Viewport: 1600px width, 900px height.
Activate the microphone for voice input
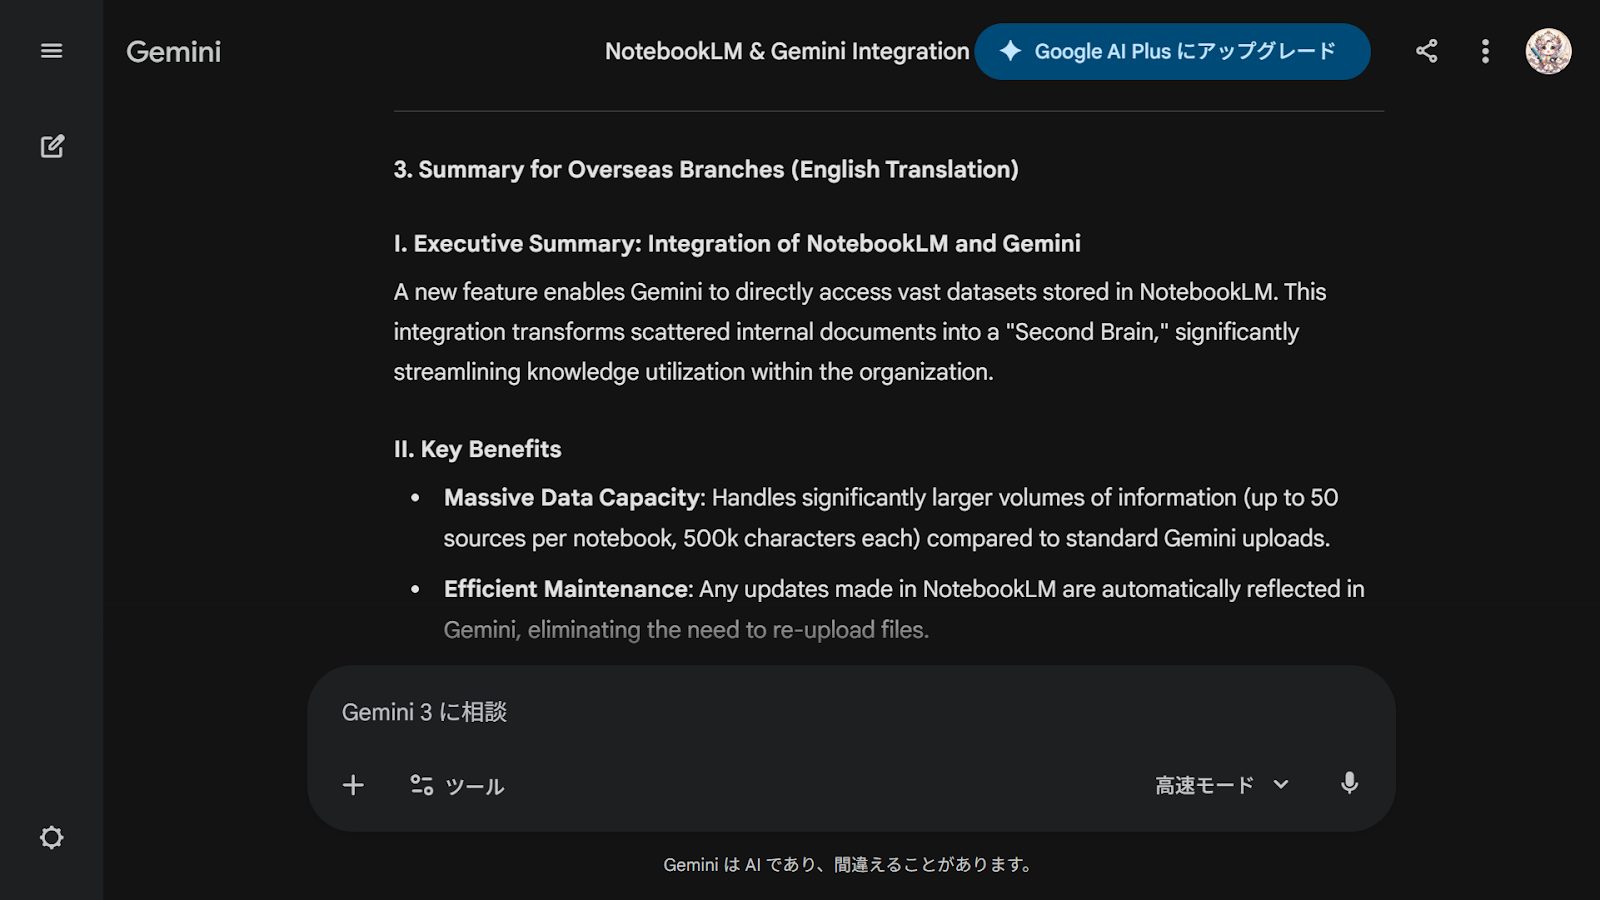[x=1349, y=784]
